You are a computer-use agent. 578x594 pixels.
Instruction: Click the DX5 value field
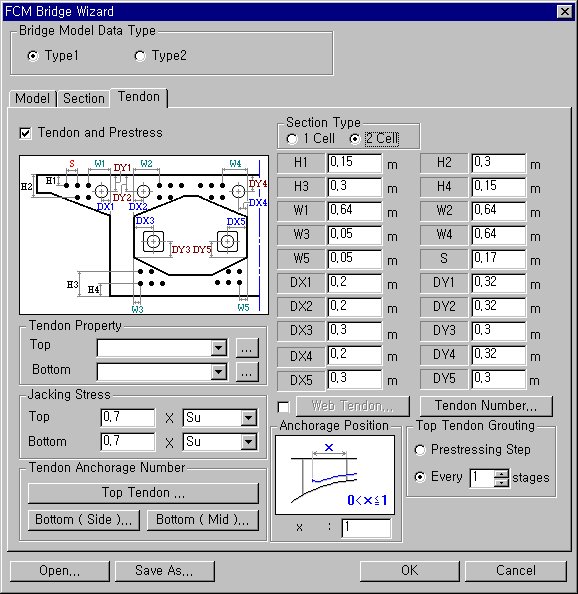(x=355, y=379)
